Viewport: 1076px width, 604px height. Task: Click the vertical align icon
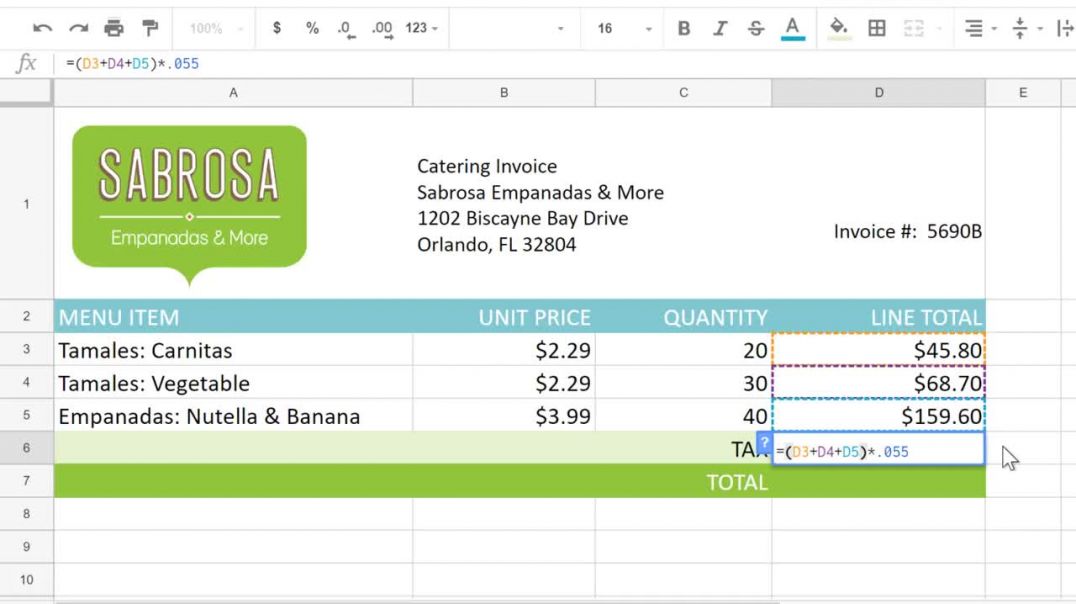[x=1020, y=28]
